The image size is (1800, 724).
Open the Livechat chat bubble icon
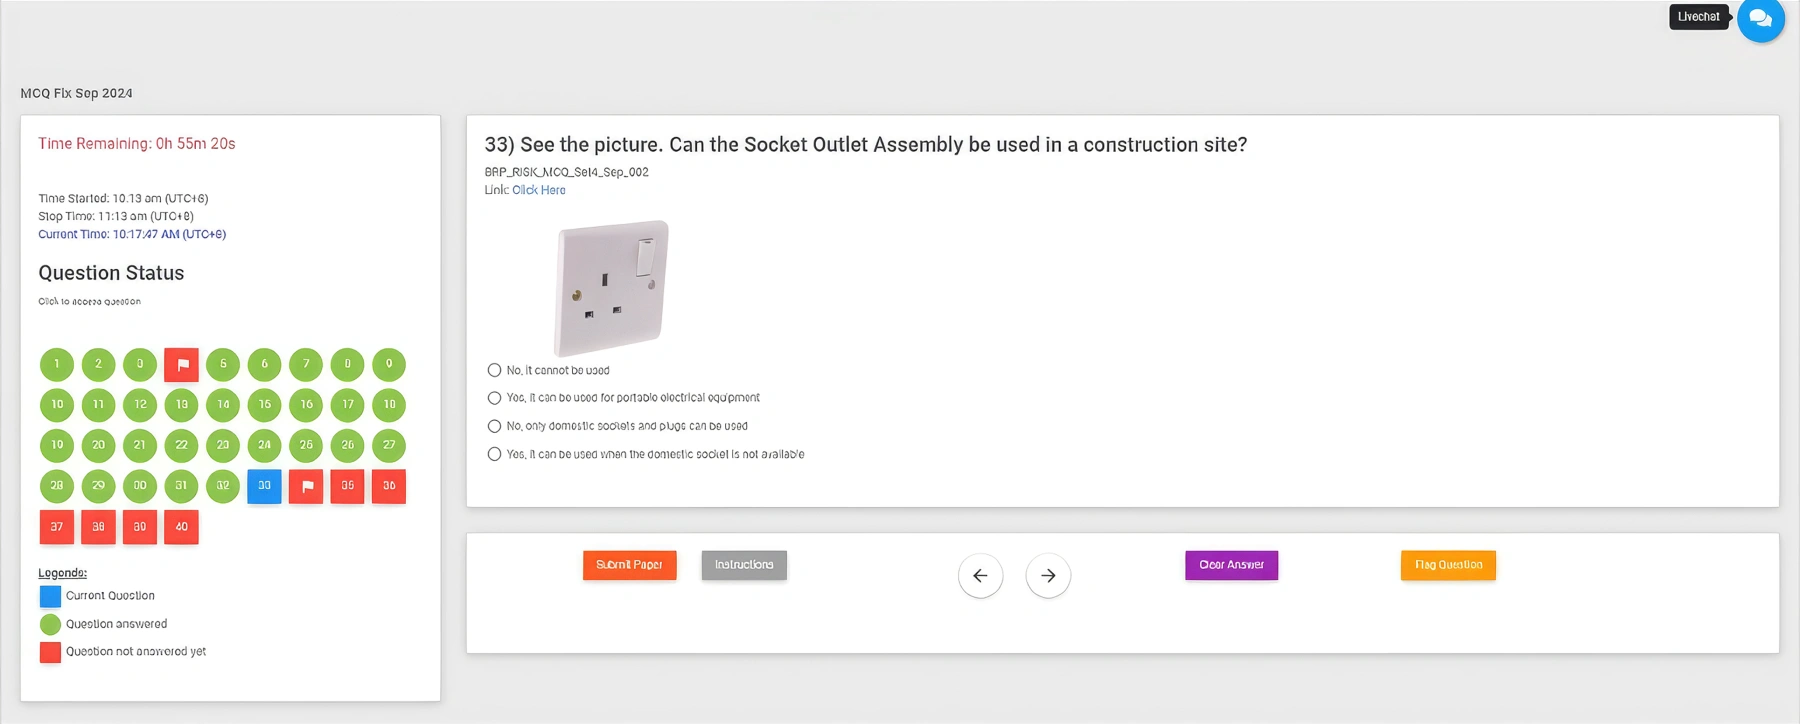tap(1760, 19)
